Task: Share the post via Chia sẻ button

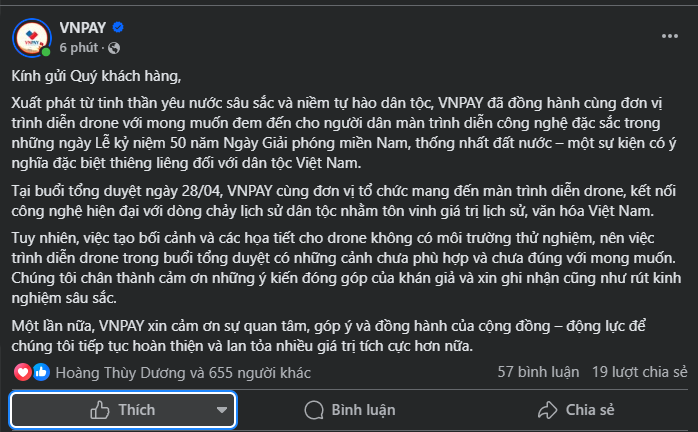Action: [576, 410]
